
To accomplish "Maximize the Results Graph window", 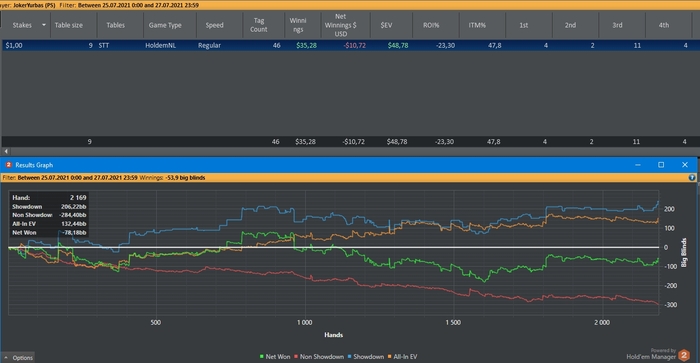I will point(661,165).
